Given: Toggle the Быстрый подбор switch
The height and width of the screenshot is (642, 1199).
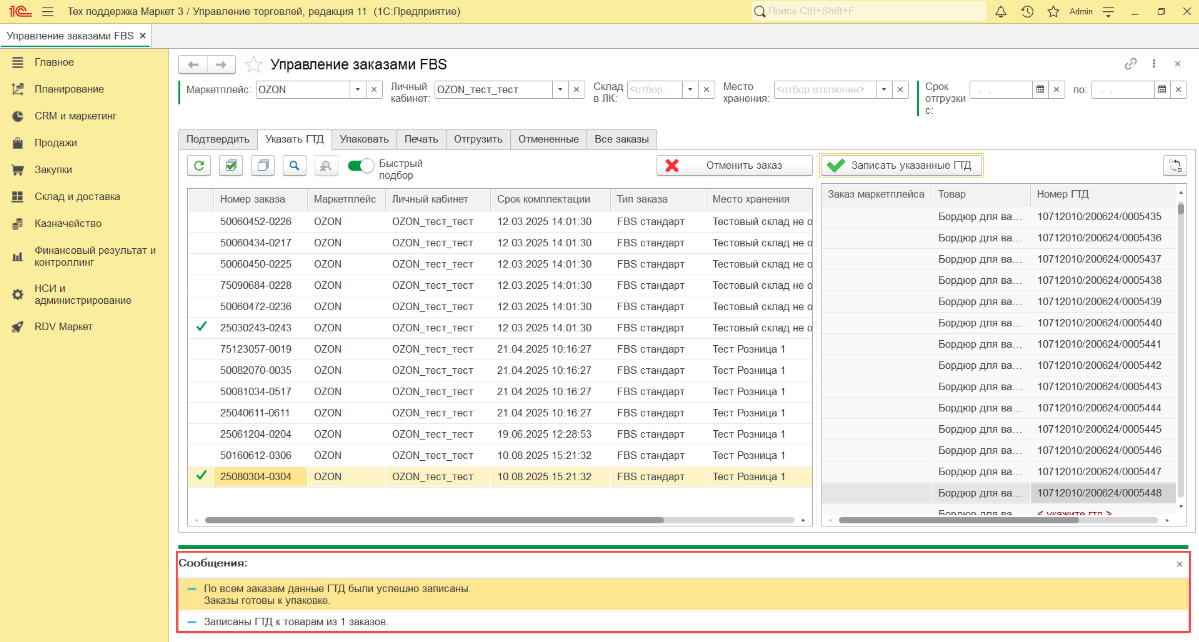Looking at the screenshot, I should click(x=360, y=165).
